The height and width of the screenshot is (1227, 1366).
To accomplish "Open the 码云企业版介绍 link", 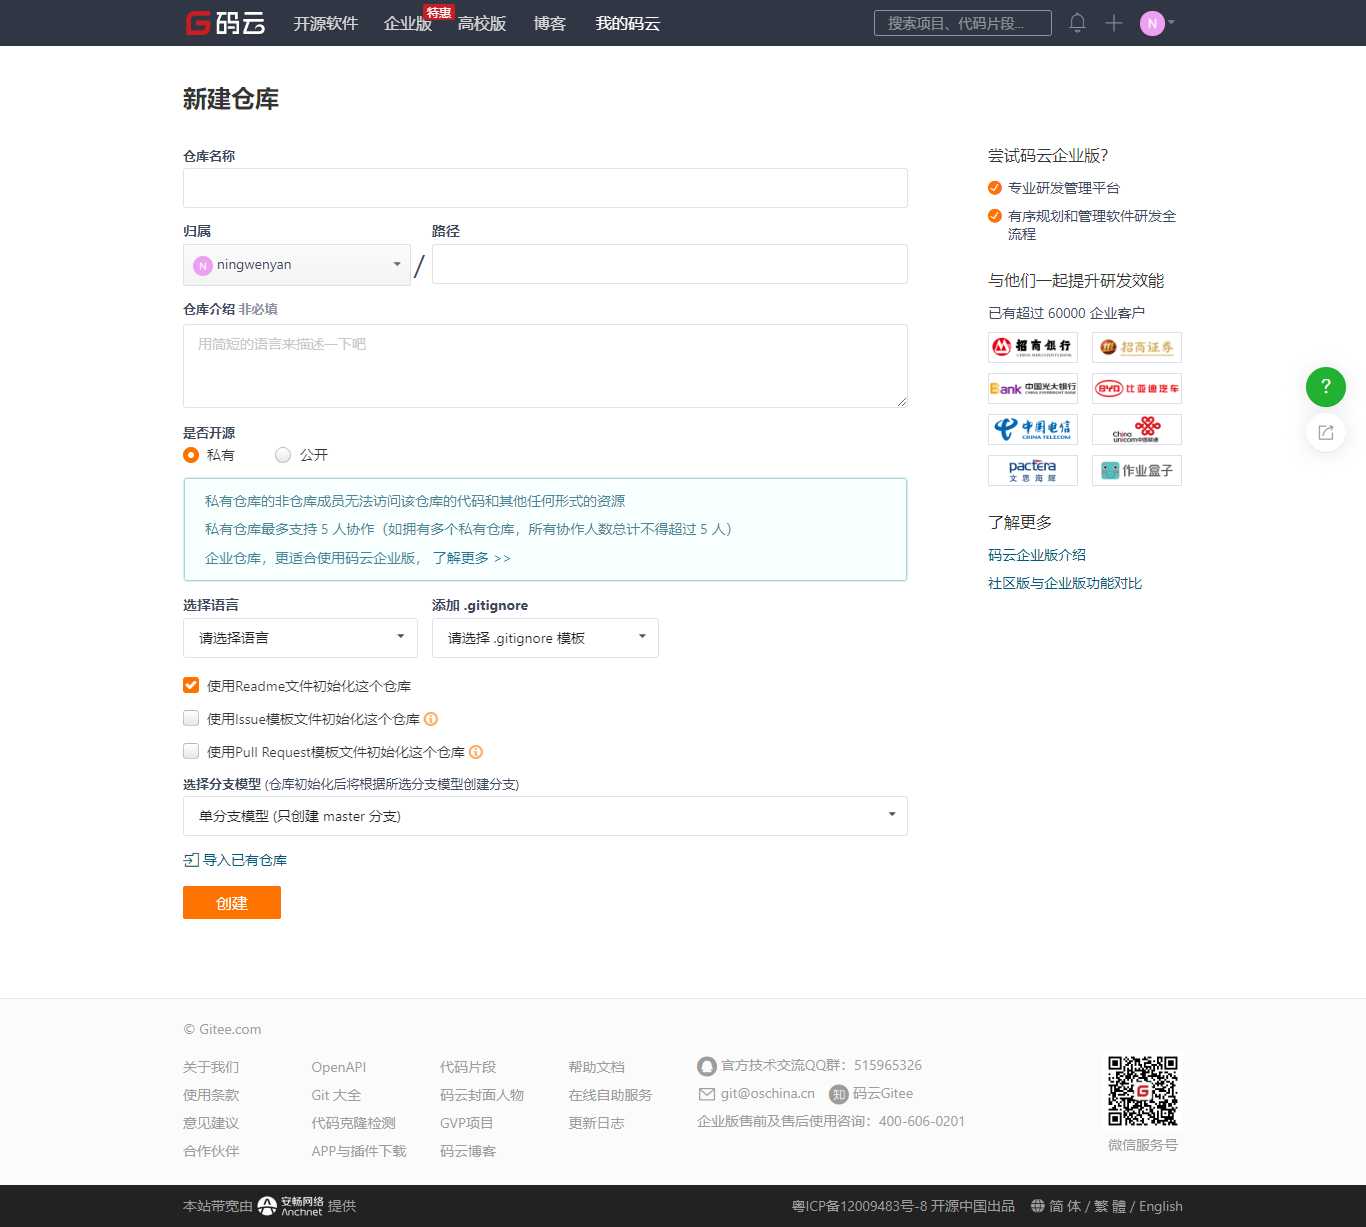I will point(1037,555).
